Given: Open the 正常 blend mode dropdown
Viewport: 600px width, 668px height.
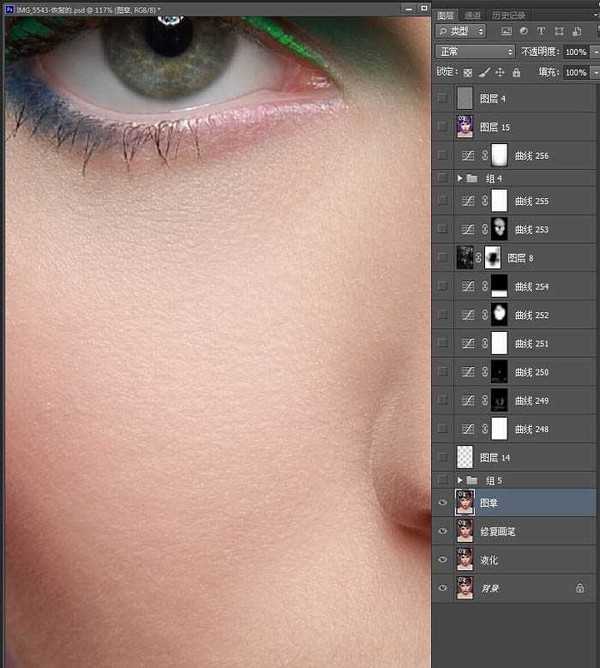Looking at the screenshot, I should (476, 51).
